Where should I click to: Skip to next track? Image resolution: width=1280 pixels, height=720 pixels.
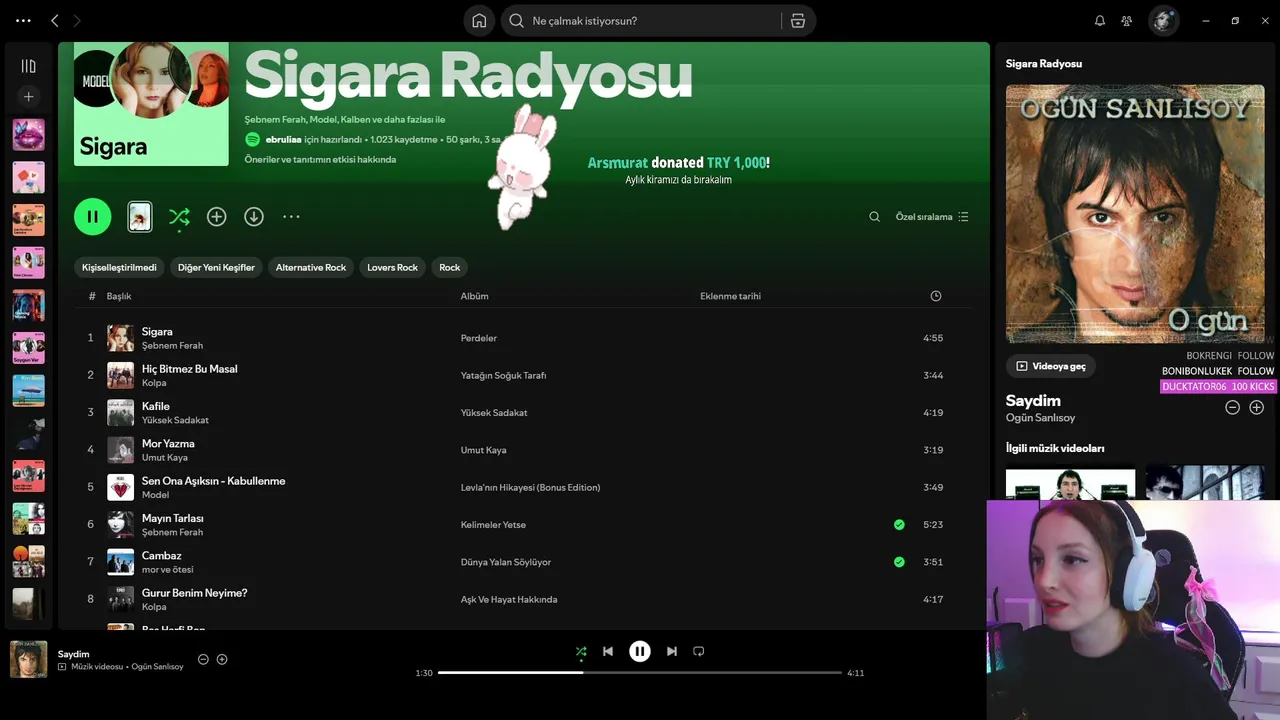(672, 651)
